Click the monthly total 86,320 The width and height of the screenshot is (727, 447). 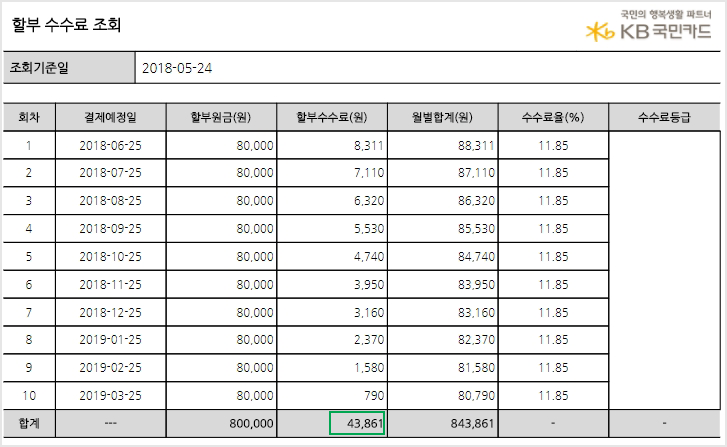pyautogui.click(x=476, y=201)
